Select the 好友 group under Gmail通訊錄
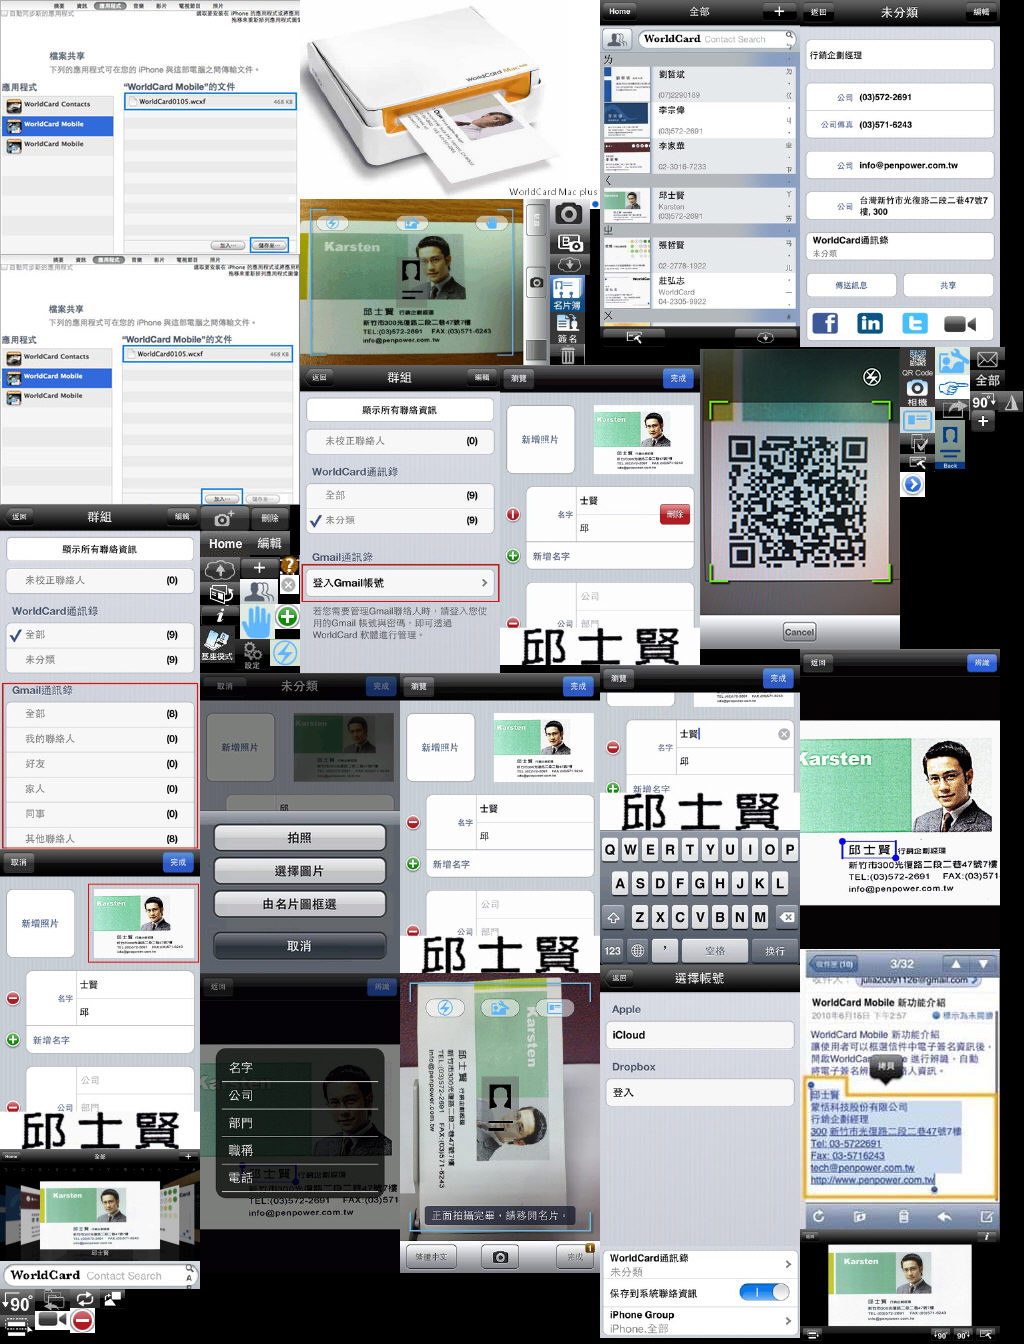1024x1344 pixels. pos(100,764)
